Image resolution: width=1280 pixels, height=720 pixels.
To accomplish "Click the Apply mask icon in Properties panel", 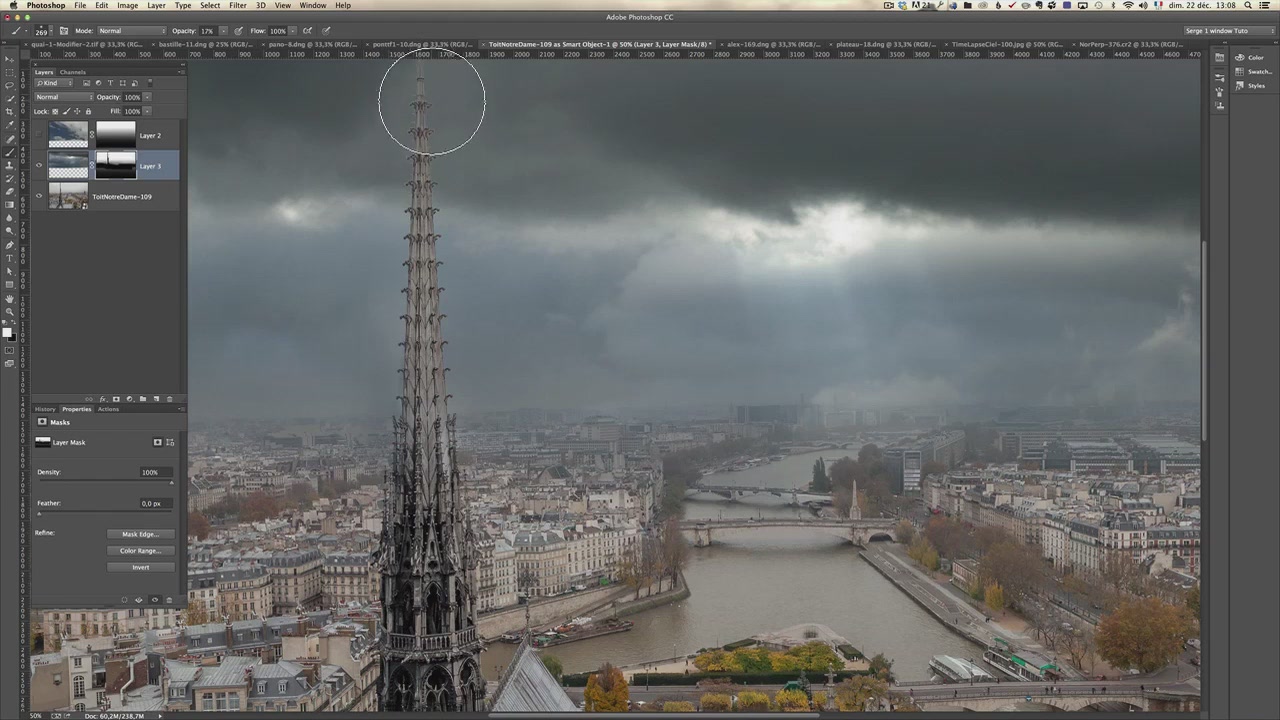I will pyautogui.click(x=139, y=600).
